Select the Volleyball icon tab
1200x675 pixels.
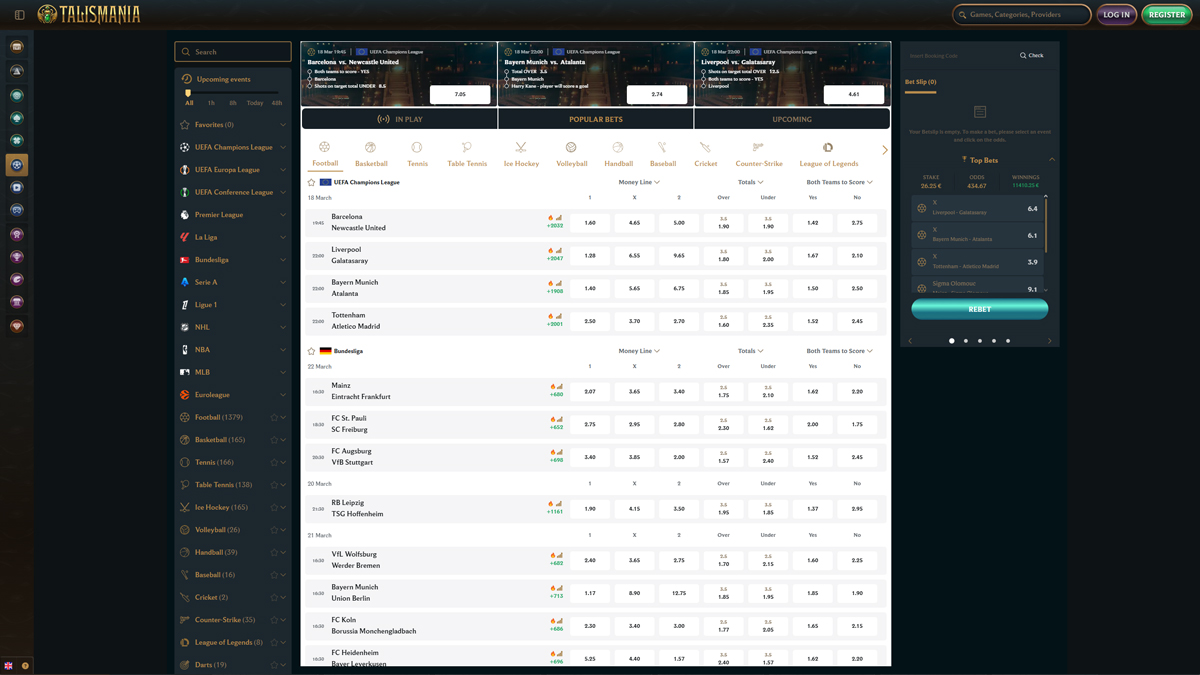(x=571, y=147)
